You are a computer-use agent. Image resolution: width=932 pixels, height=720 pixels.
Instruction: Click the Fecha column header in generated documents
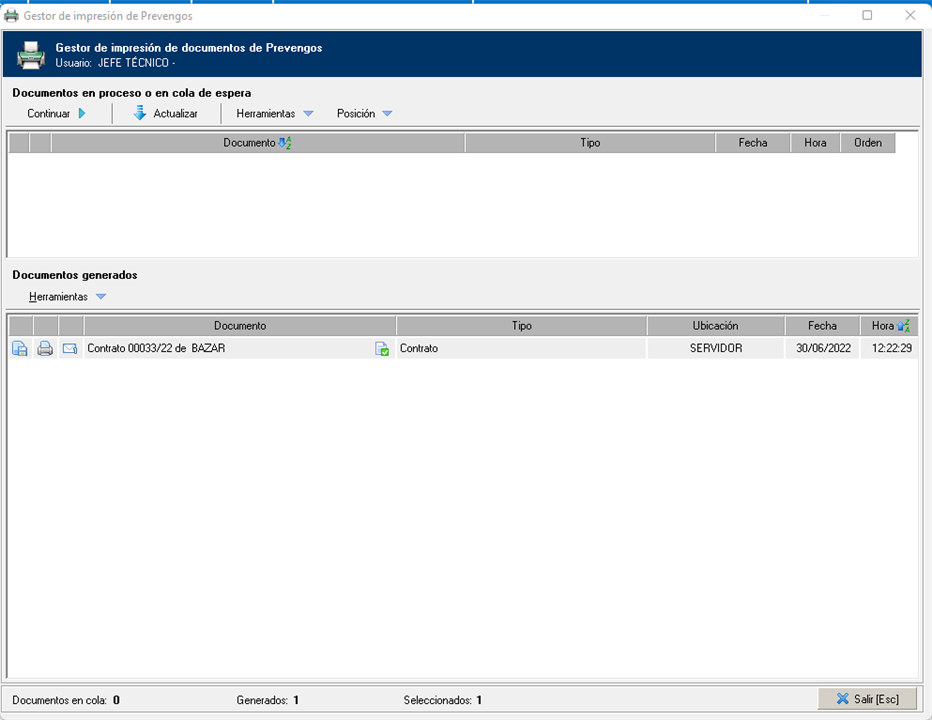822,326
